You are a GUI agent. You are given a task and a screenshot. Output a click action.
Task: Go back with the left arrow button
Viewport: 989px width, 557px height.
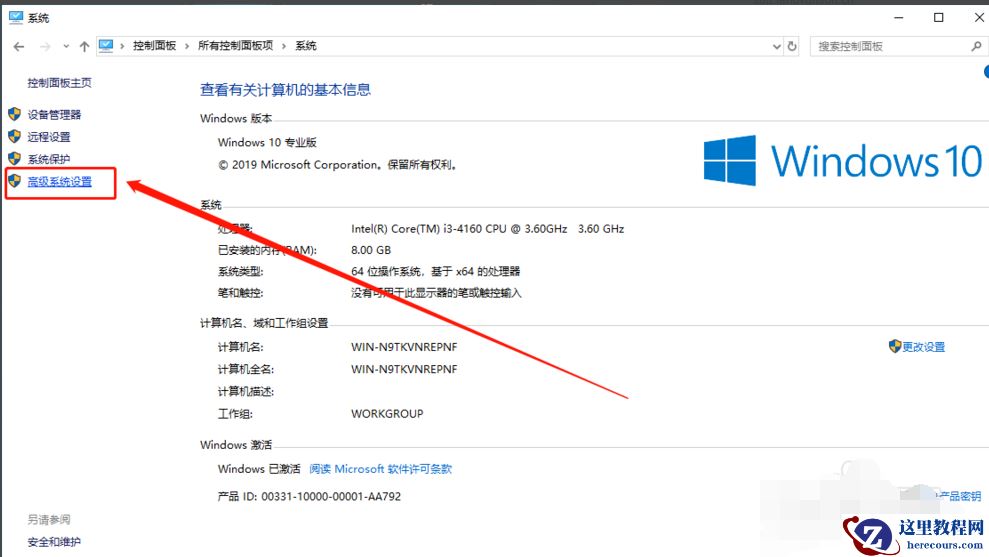(x=19, y=46)
